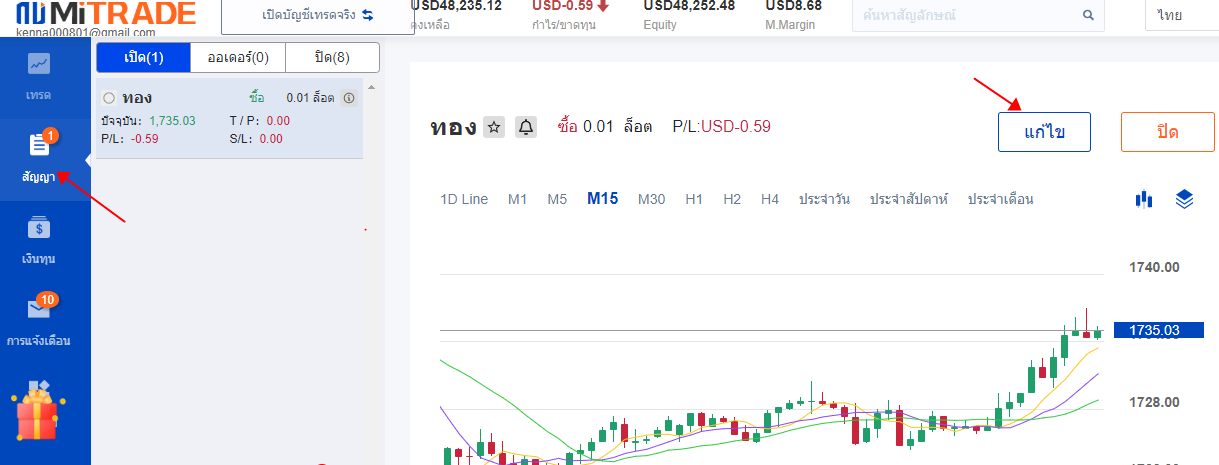The image size is (1219, 465).
Task: Open chart type candlestick icon
Action: pyautogui.click(x=1144, y=199)
